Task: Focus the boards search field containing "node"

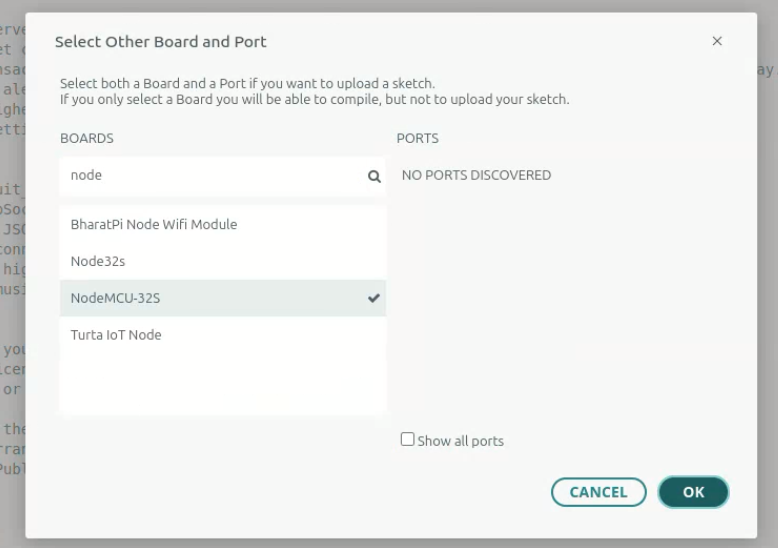Action: click(210, 175)
